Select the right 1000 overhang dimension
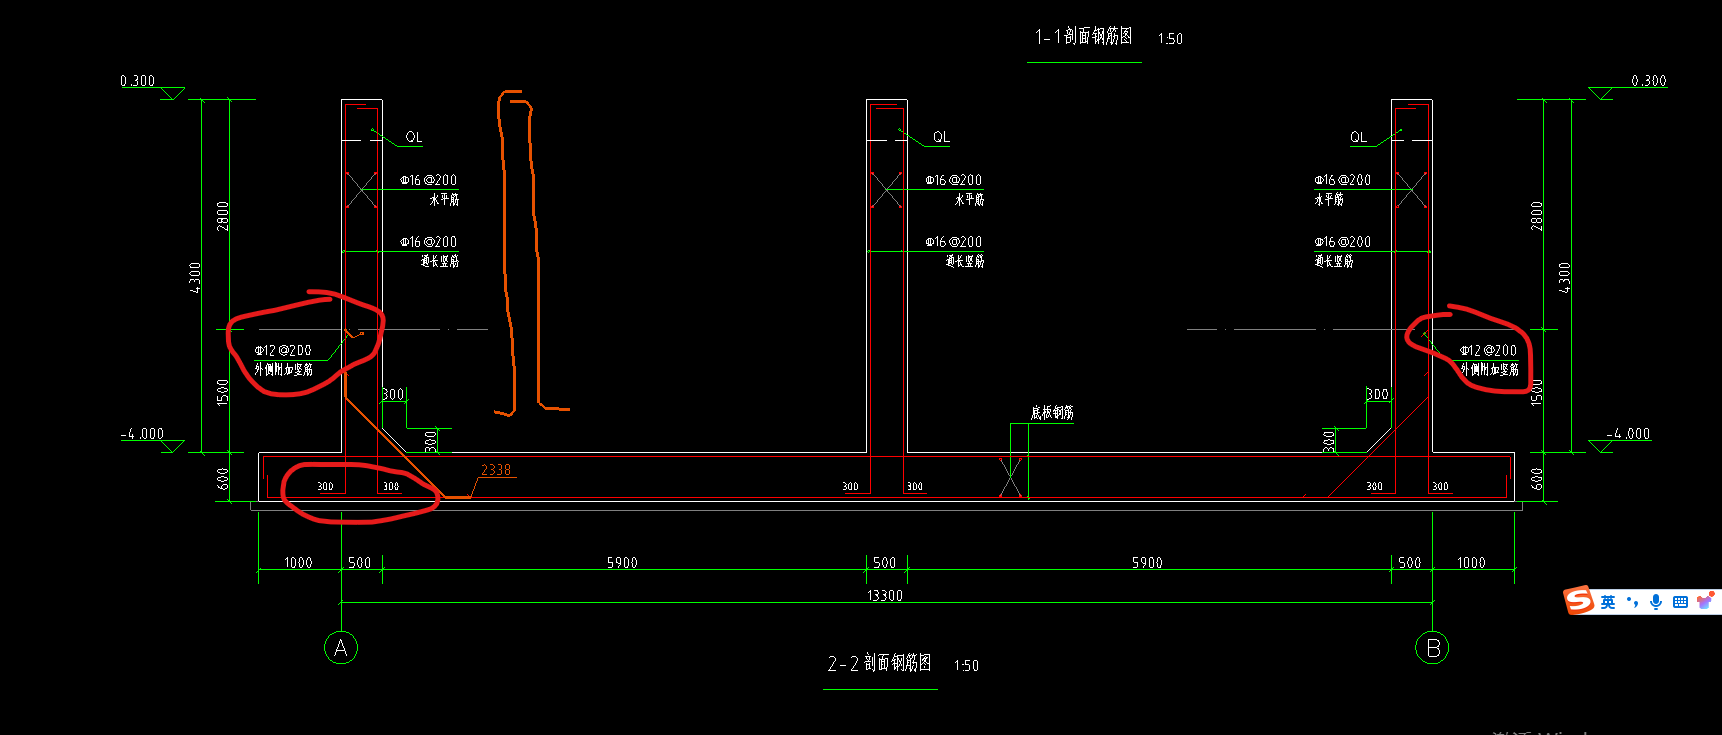The height and width of the screenshot is (735, 1722). point(1471,563)
